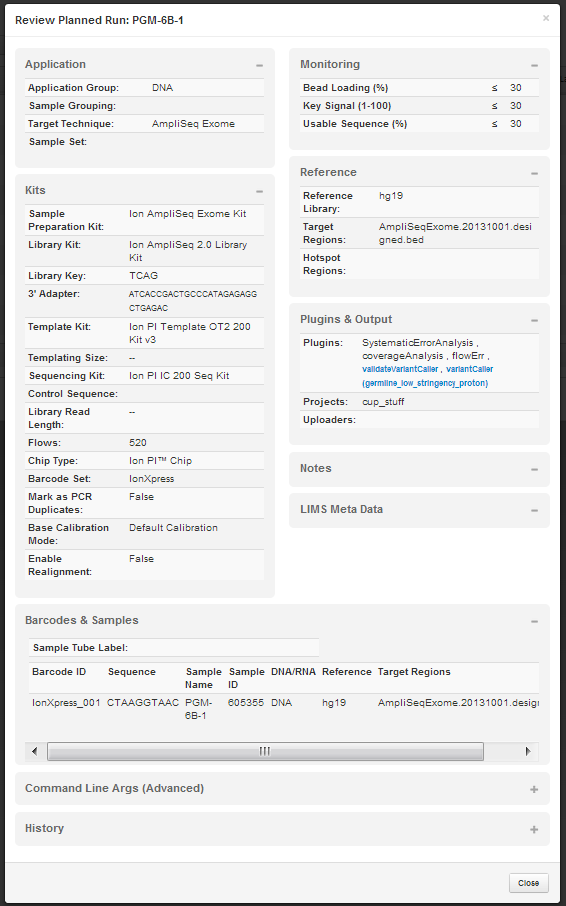Expand Command Line Args (Advanced) section
This screenshot has height=906, width=566.
[534, 789]
